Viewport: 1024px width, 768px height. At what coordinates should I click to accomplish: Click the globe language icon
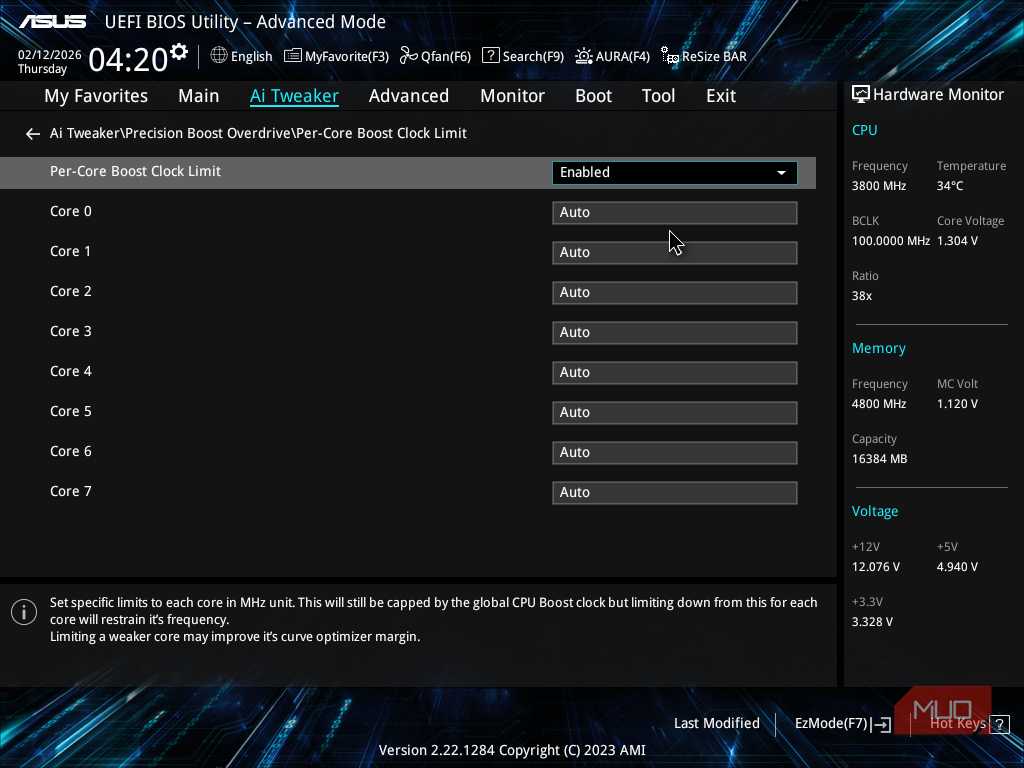pos(219,56)
